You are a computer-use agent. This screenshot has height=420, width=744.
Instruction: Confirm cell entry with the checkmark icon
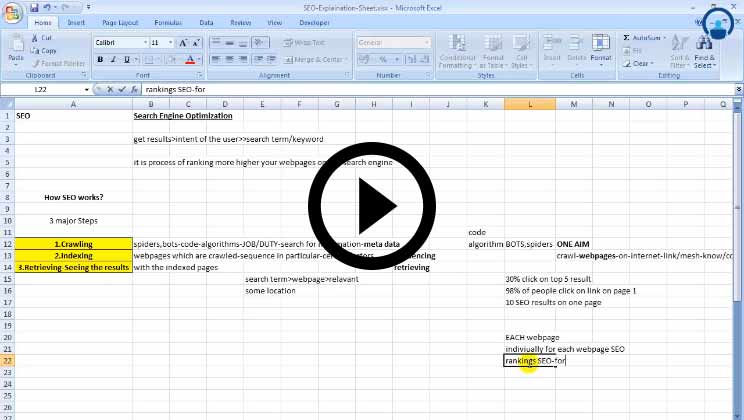click(123, 89)
